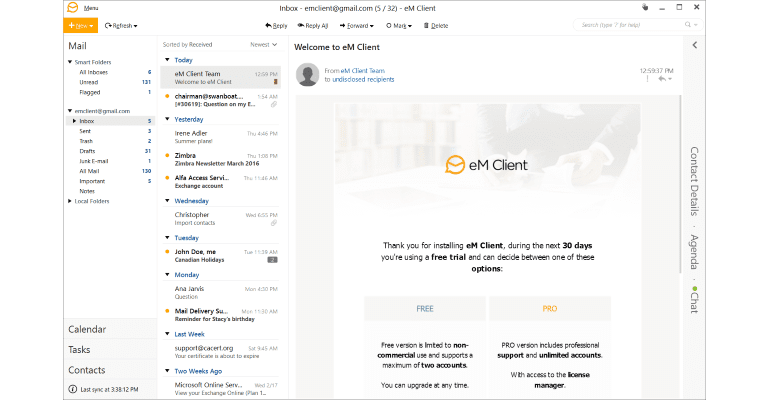This screenshot has width=770, height=400.
Task: Open the New item dropdown
Action: point(92,25)
